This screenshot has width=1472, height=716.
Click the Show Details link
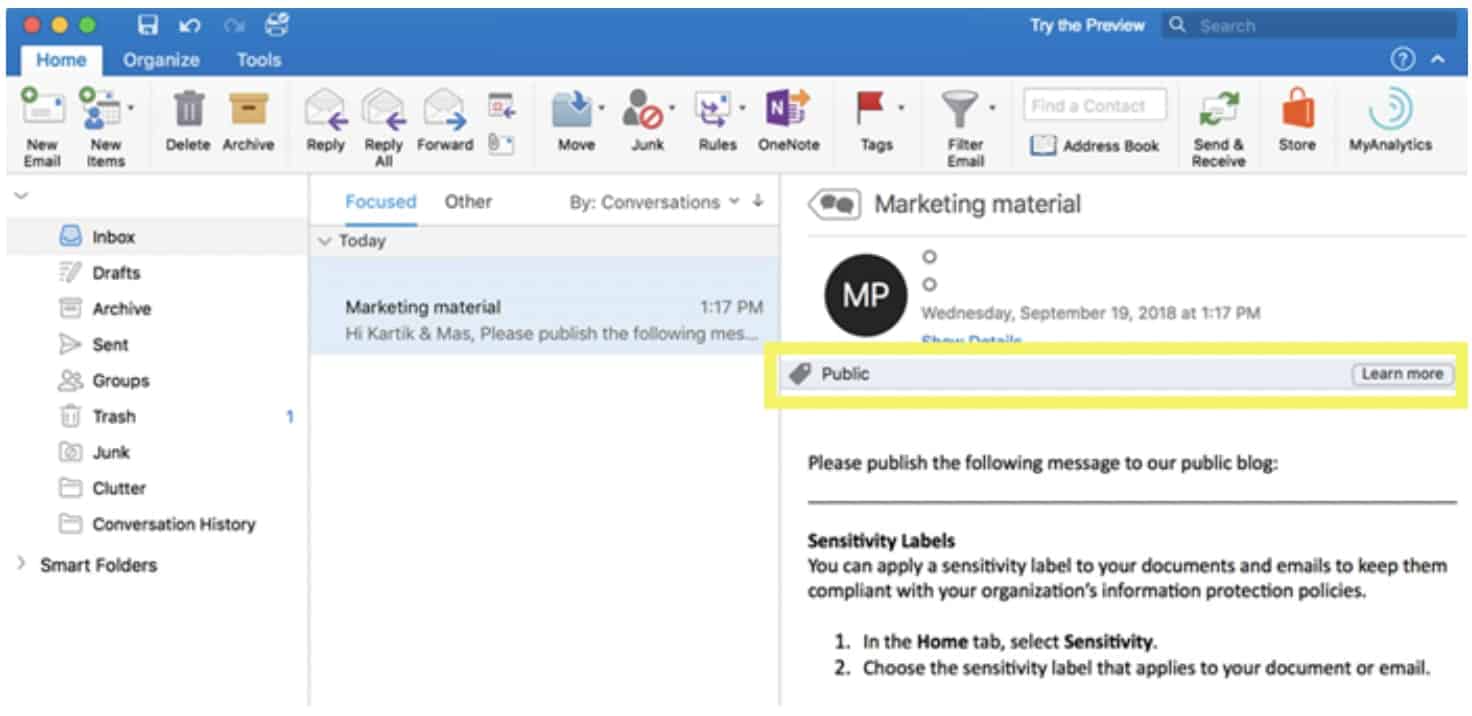pyautogui.click(x=971, y=341)
